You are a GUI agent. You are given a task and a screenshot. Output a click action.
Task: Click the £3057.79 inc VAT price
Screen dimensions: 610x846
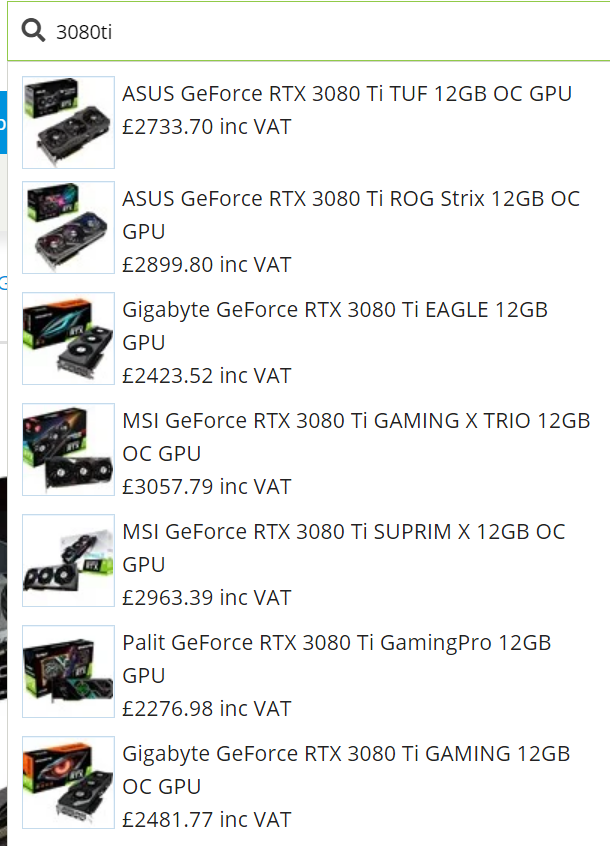(x=207, y=487)
